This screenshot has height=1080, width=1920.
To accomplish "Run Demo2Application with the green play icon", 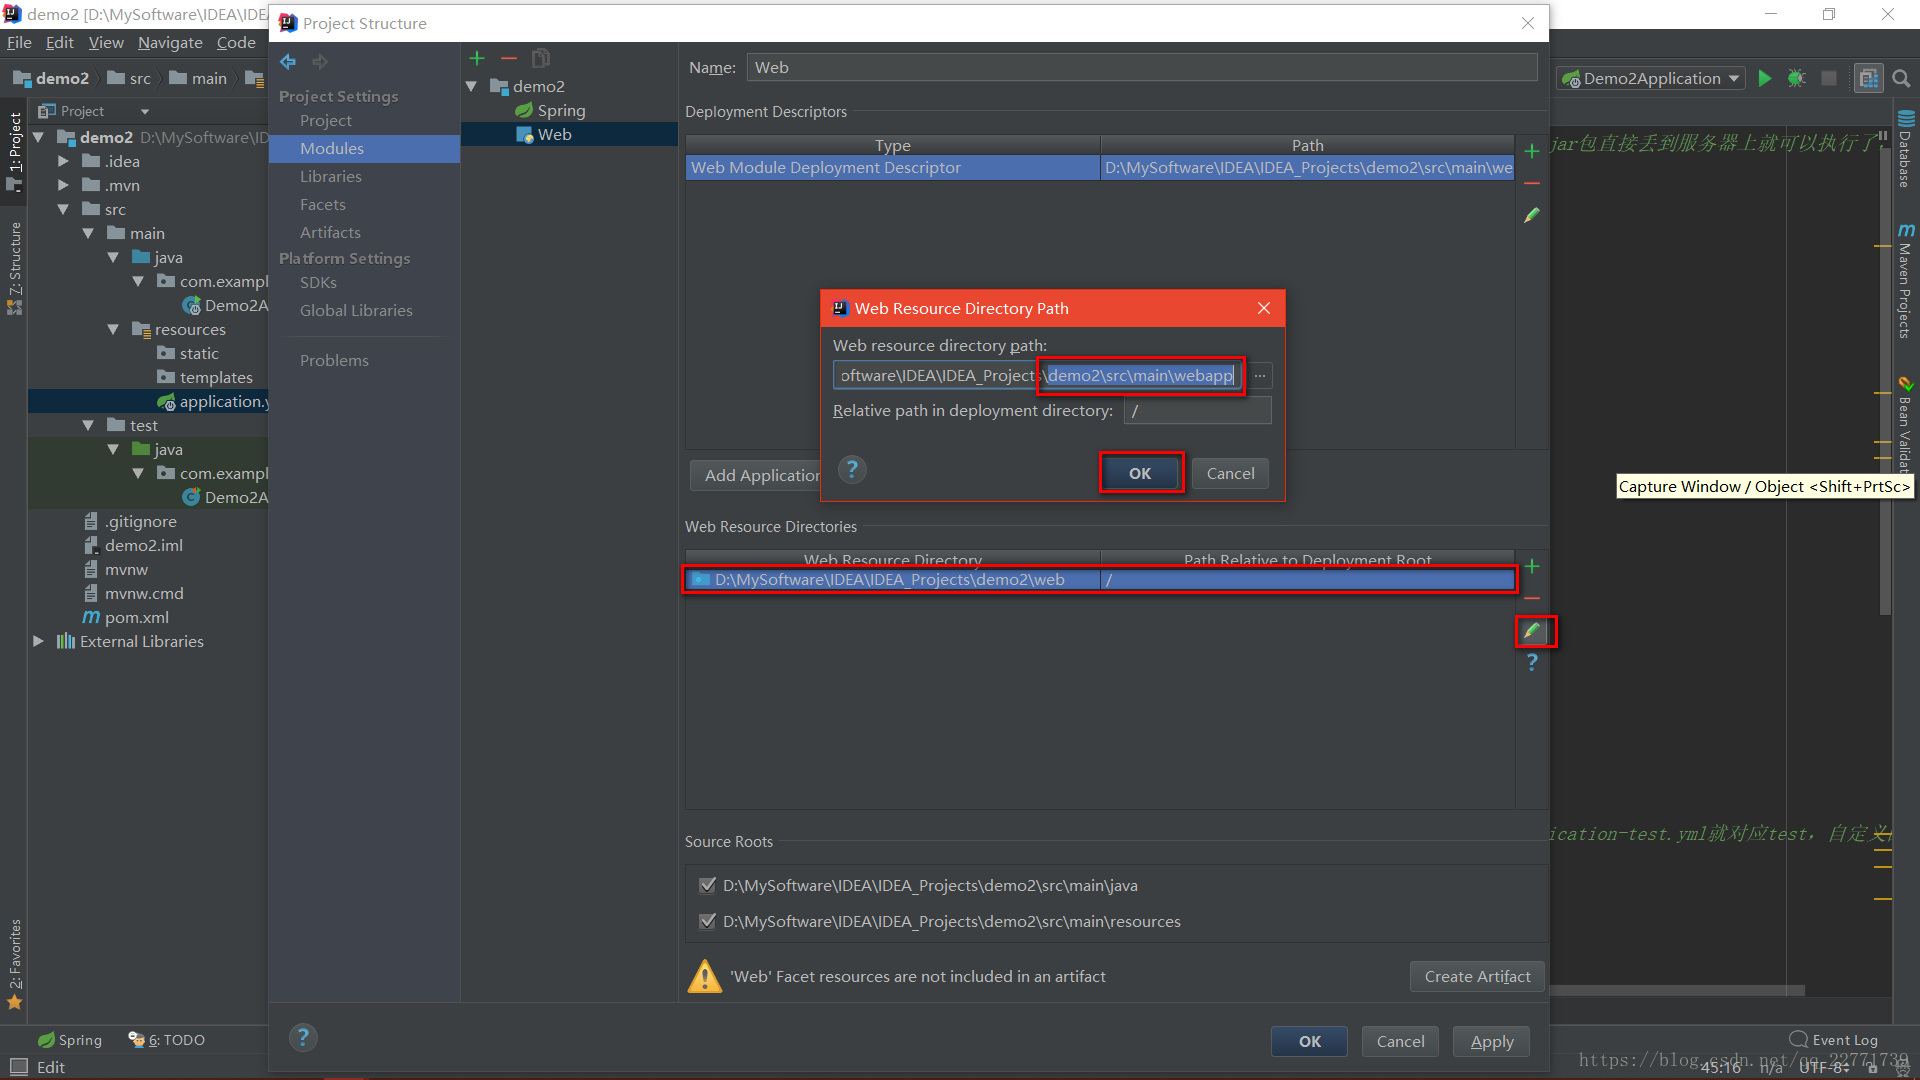I will [x=1765, y=78].
